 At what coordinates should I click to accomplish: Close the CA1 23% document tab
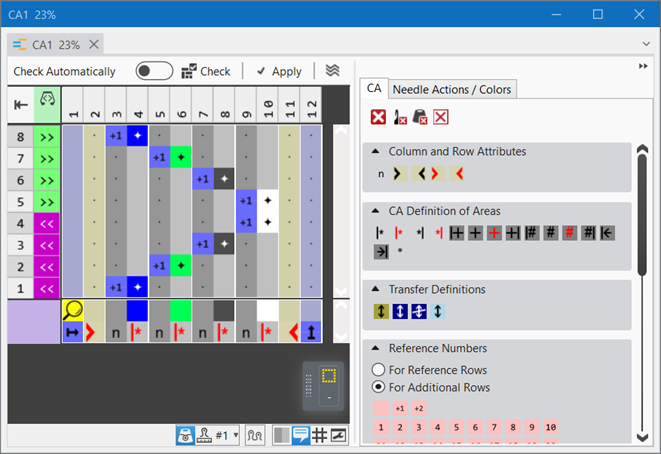pos(94,45)
